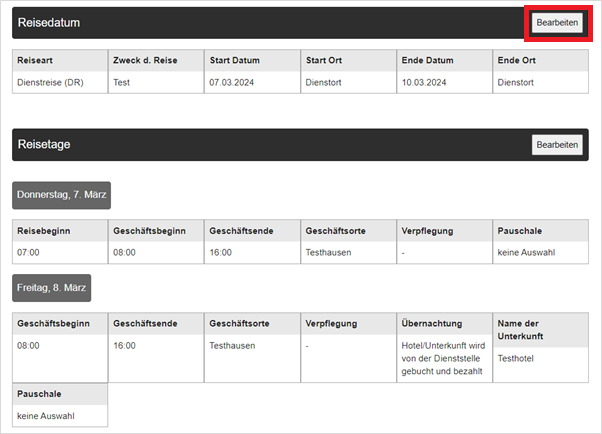Image resolution: width=602 pixels, height=434 pixels.
Task: Click the Hotel/Unterkunft Übernachtung description
Action: pyautogui.click(x=441, y=358)
